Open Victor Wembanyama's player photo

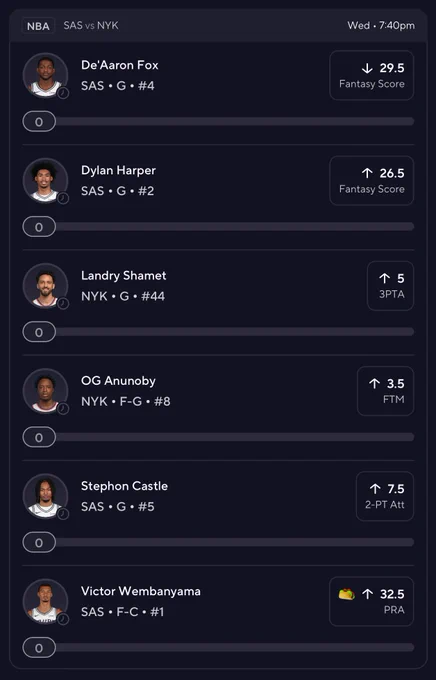(x=46, y=602)
